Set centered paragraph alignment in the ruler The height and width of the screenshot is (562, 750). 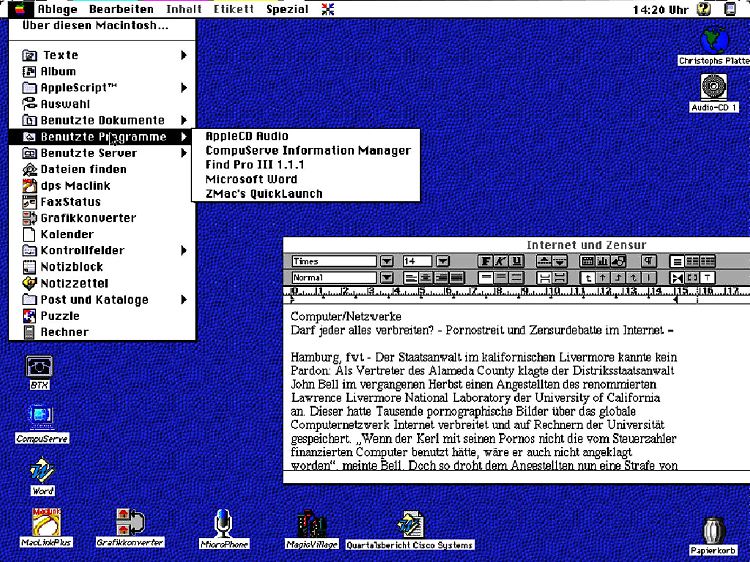(x=426, y=277)
